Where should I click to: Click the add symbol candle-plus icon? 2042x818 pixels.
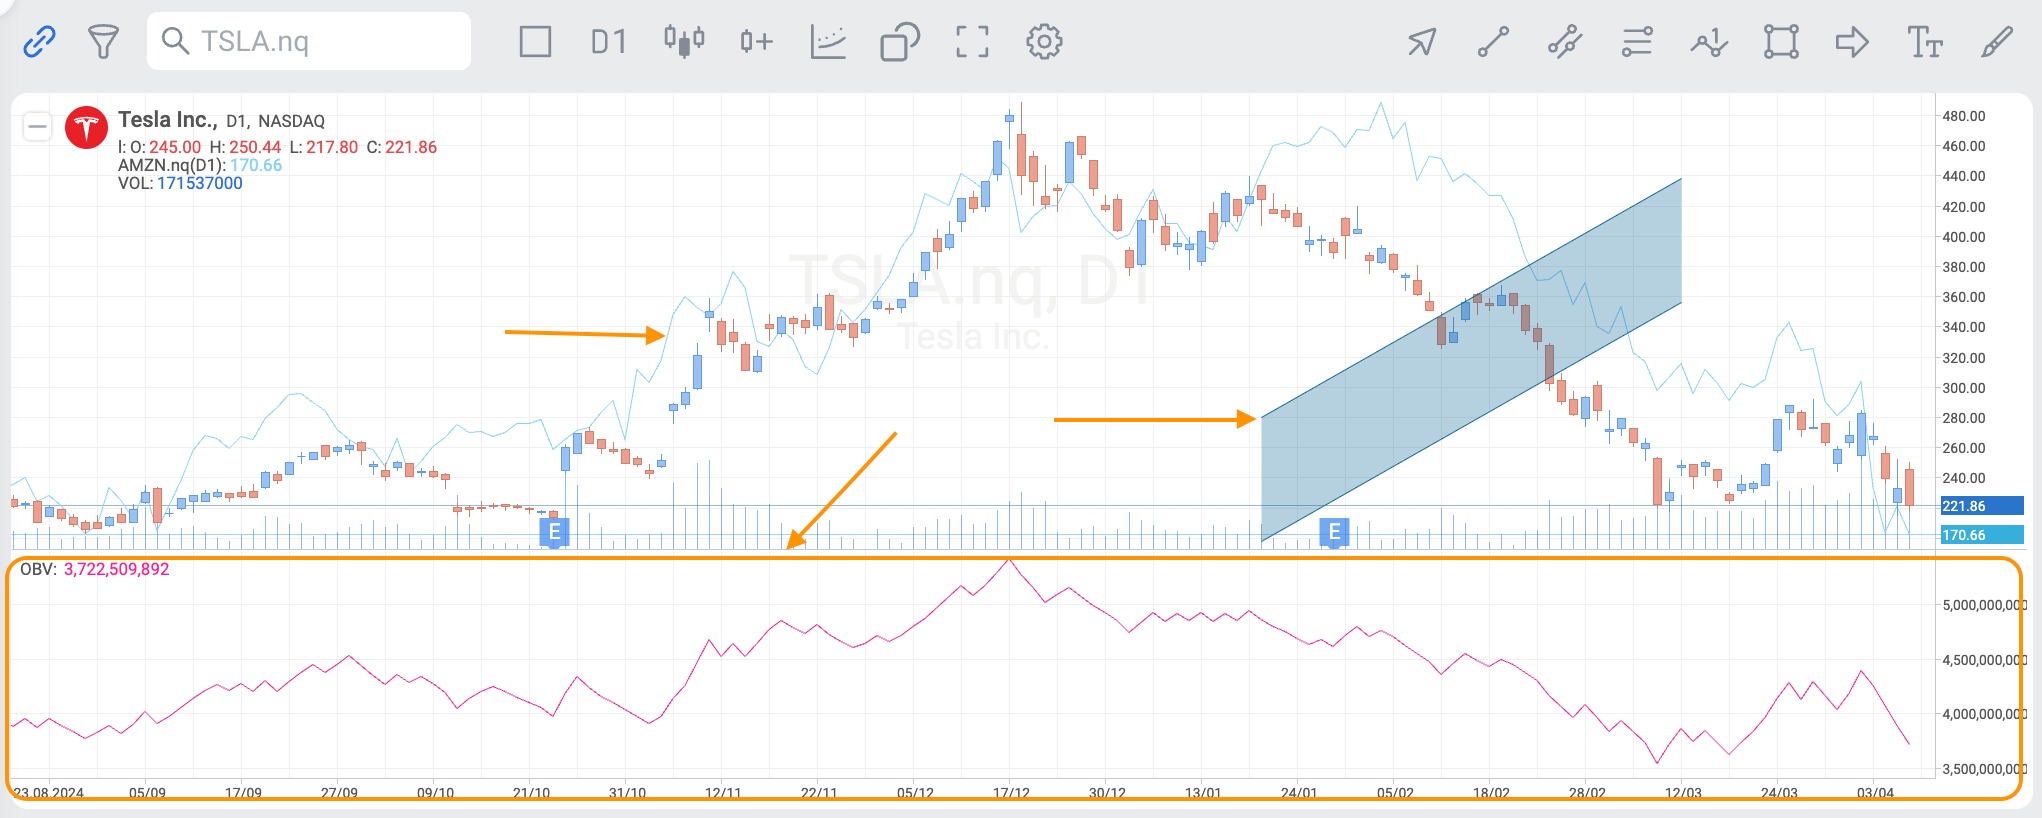pos(756,42)
